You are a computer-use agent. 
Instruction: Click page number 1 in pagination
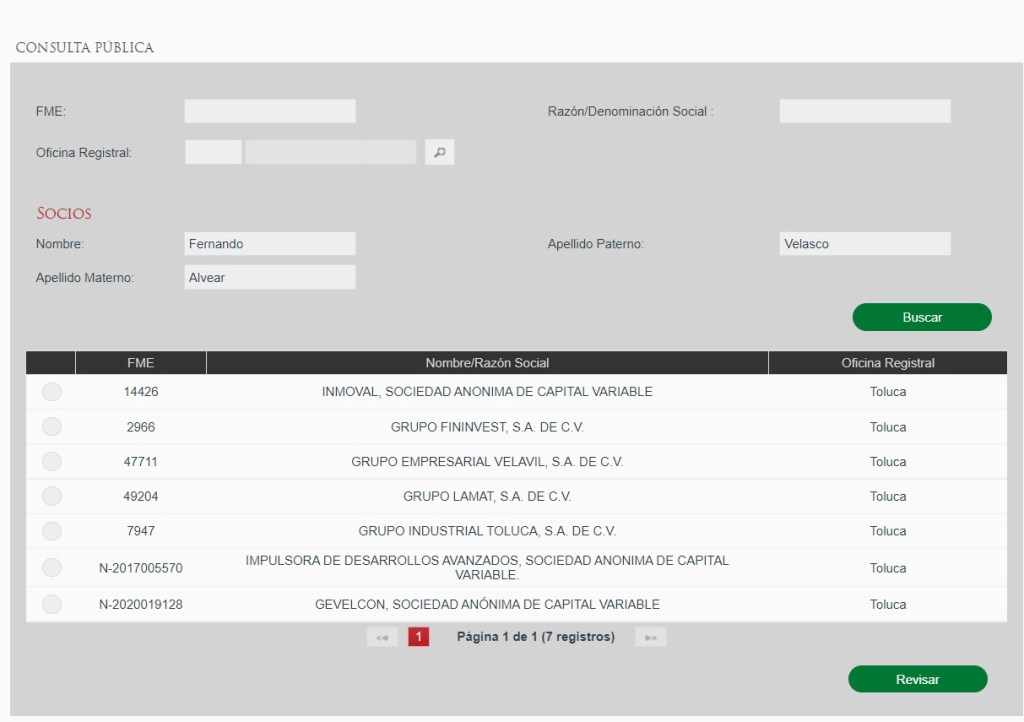tap(418, 637)
